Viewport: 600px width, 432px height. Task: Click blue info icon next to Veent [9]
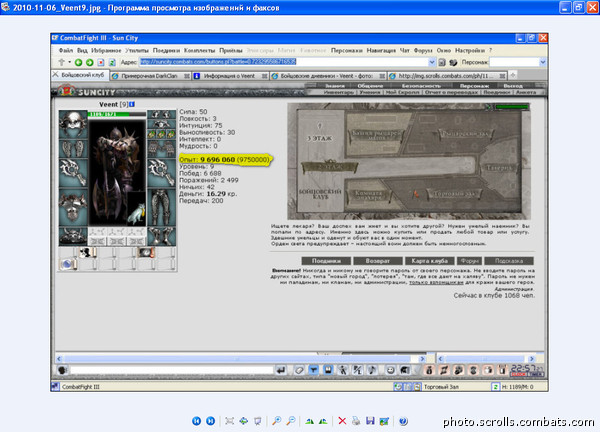click(x=132, y=104)
